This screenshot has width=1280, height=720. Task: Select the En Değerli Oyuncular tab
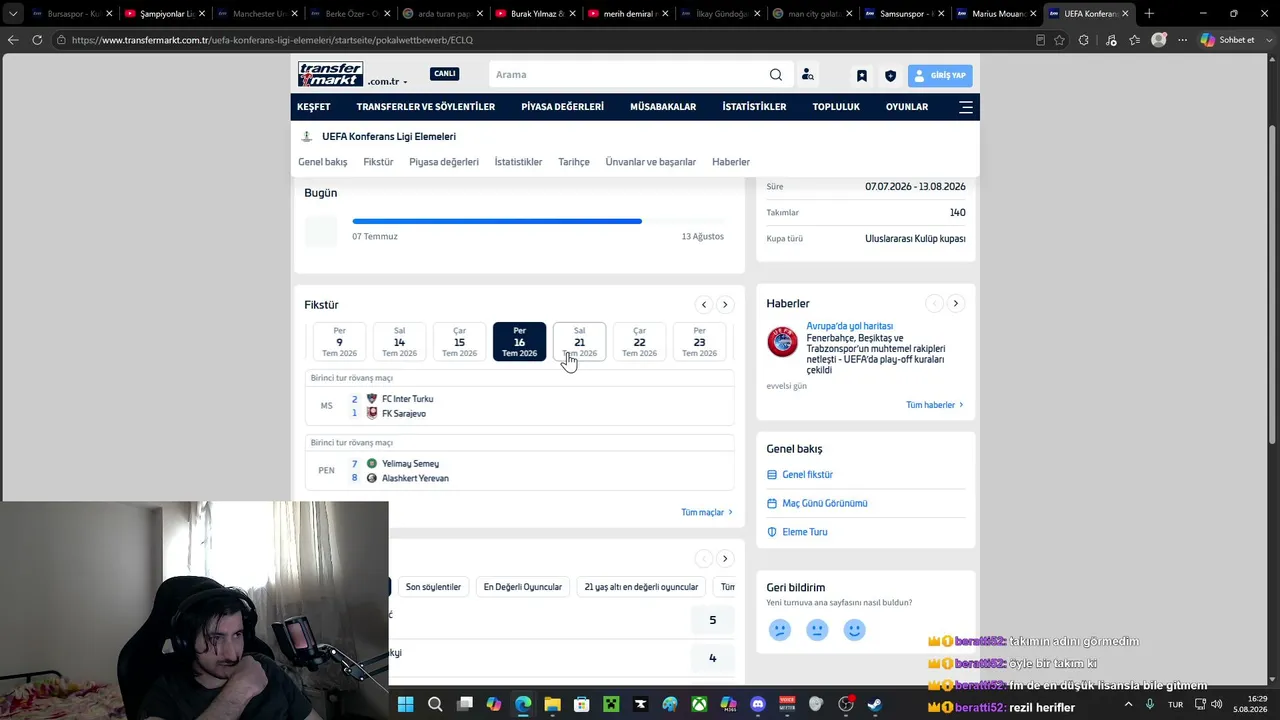523,587
